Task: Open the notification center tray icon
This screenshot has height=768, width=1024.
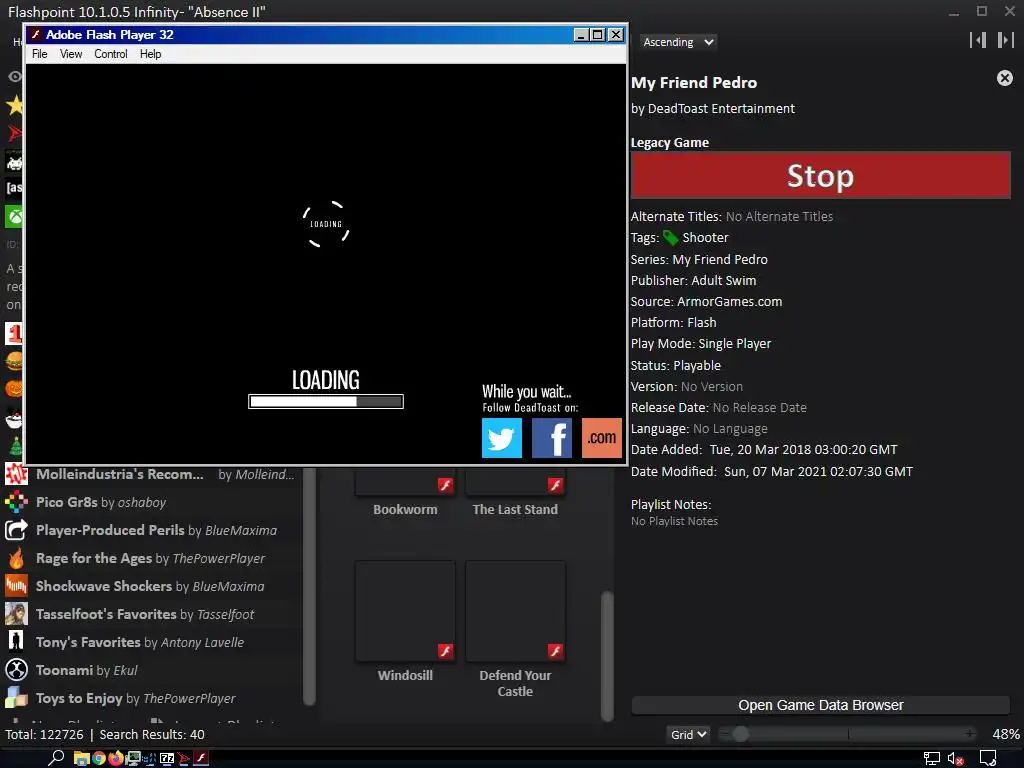Action: (989, 759)
